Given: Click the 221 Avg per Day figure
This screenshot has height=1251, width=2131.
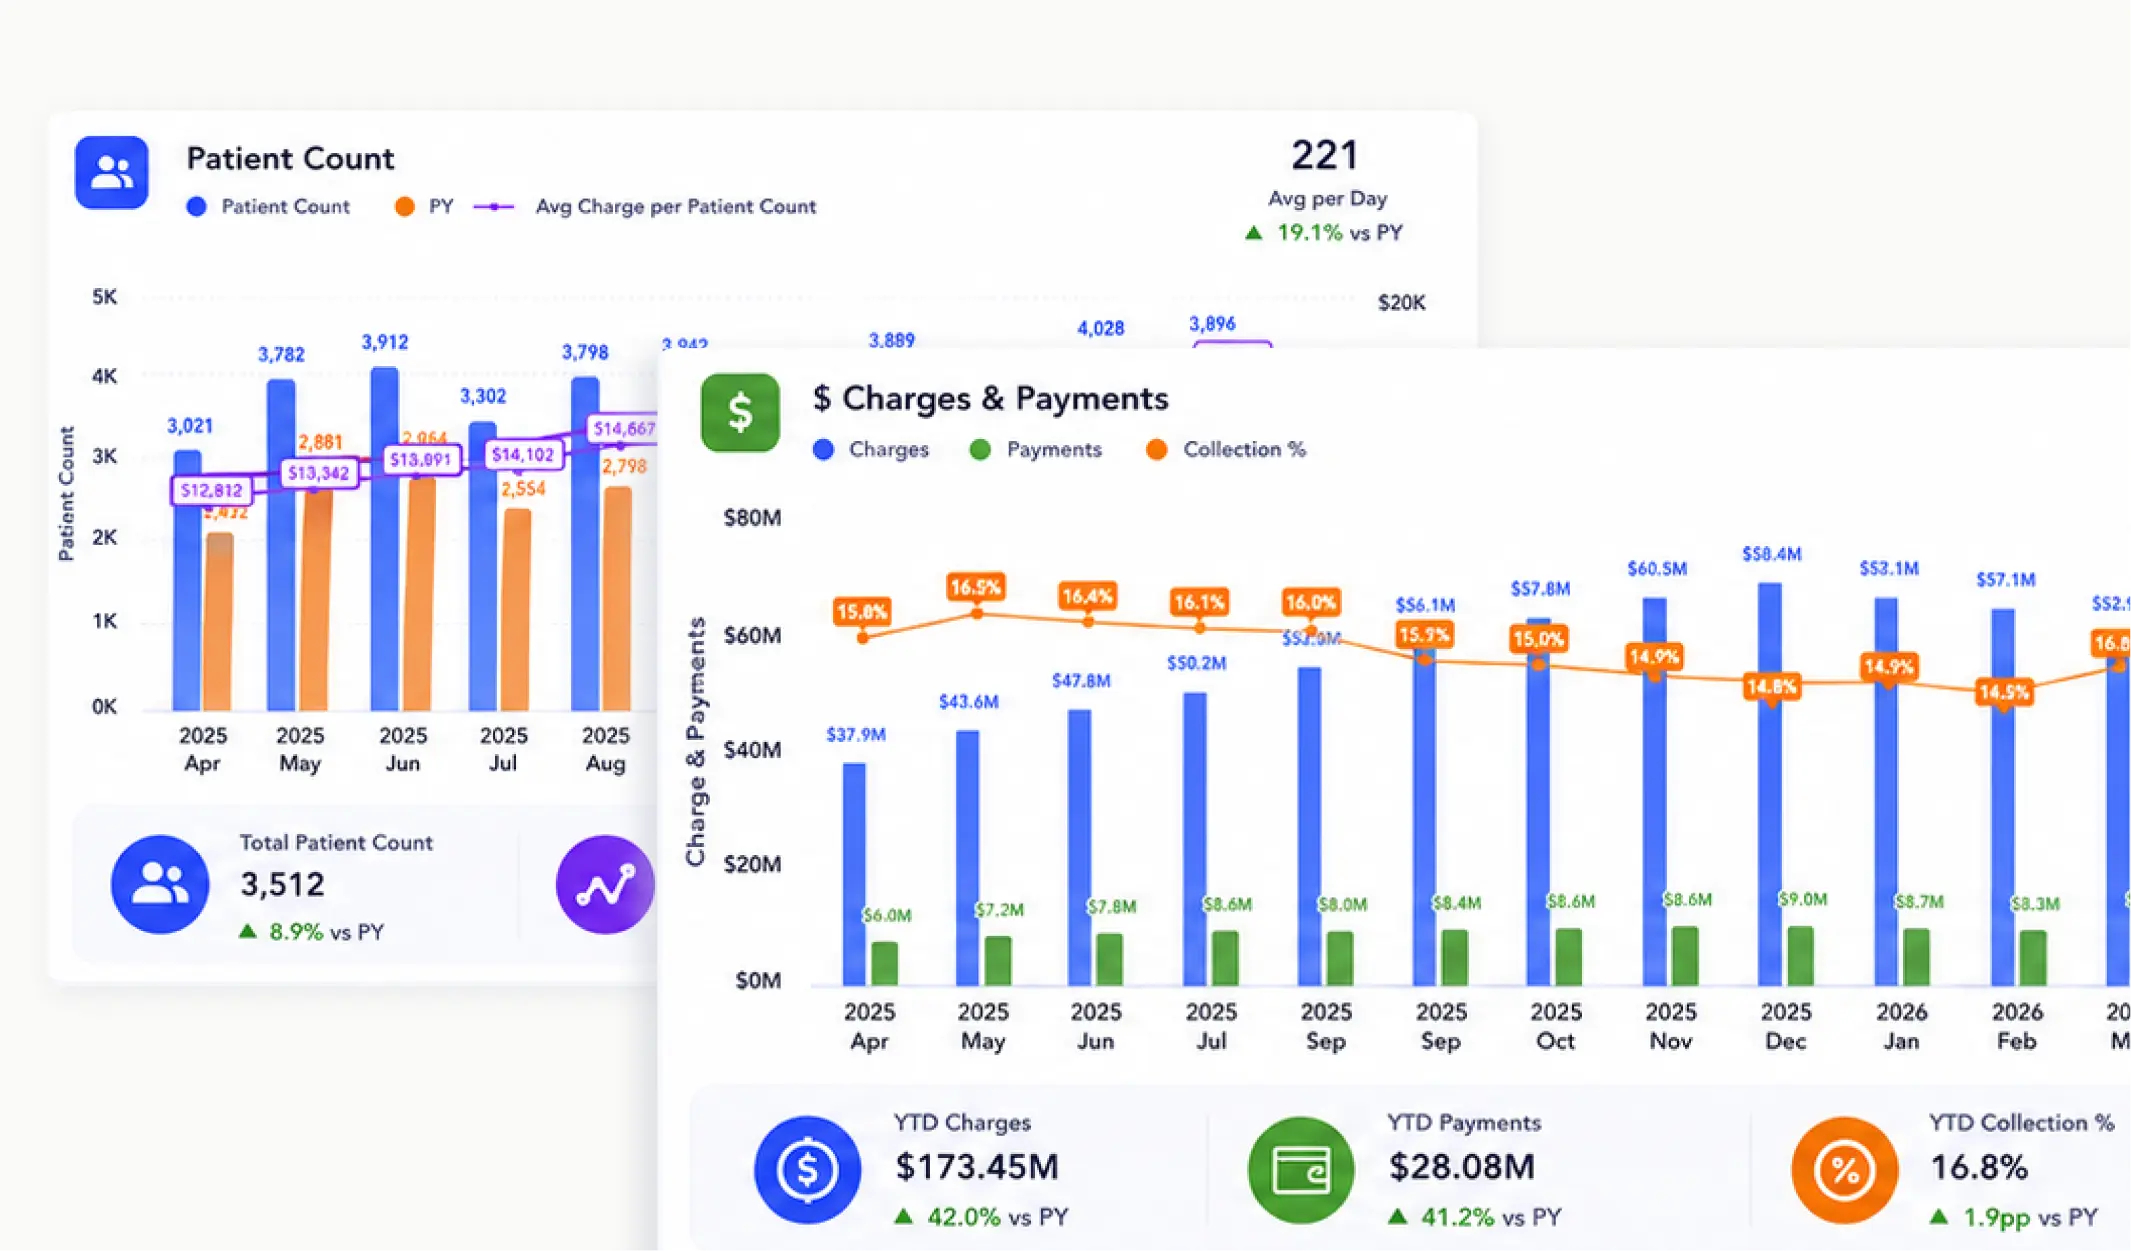Looking at the screenshot, I should coord(1325,155).
